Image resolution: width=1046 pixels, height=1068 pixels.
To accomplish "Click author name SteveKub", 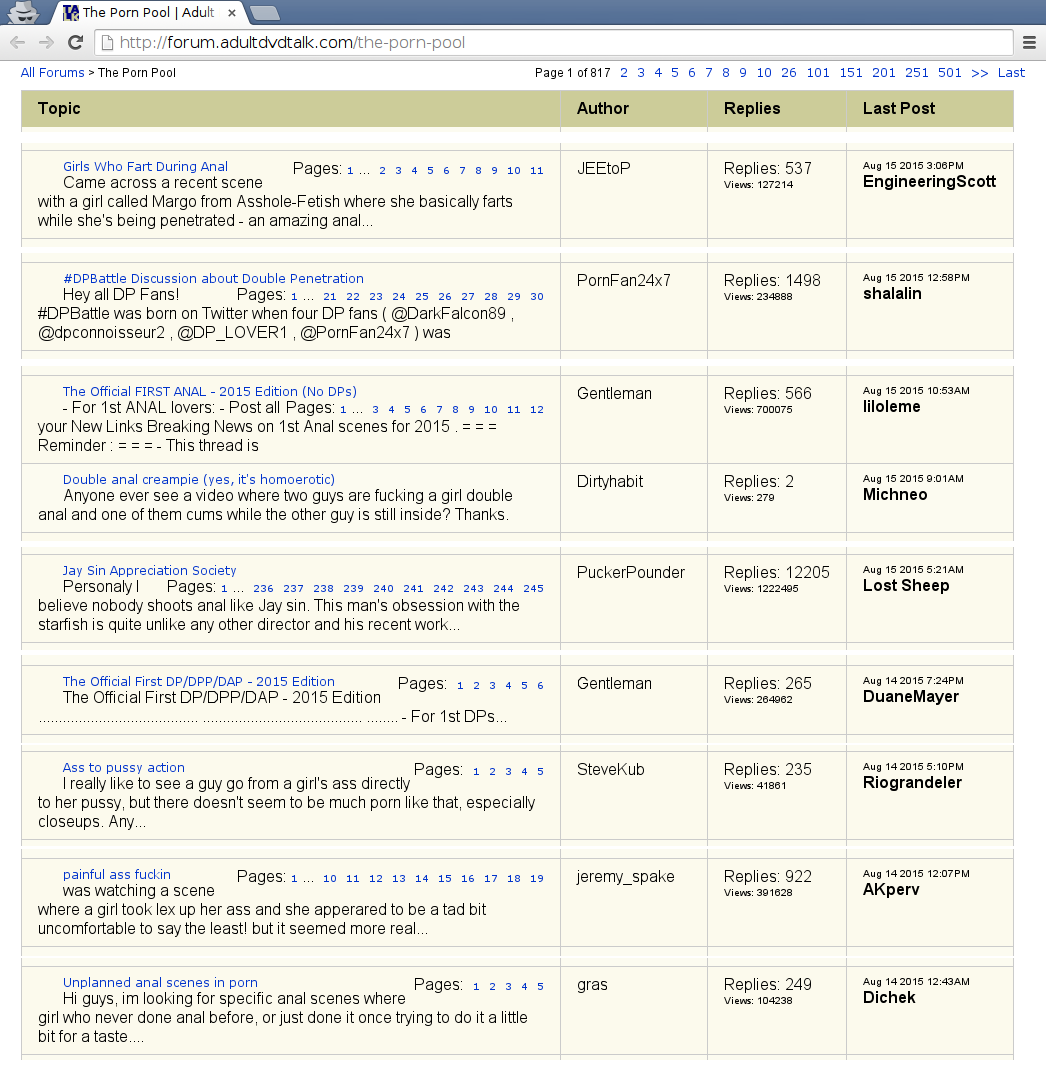I will pos(610,770).
